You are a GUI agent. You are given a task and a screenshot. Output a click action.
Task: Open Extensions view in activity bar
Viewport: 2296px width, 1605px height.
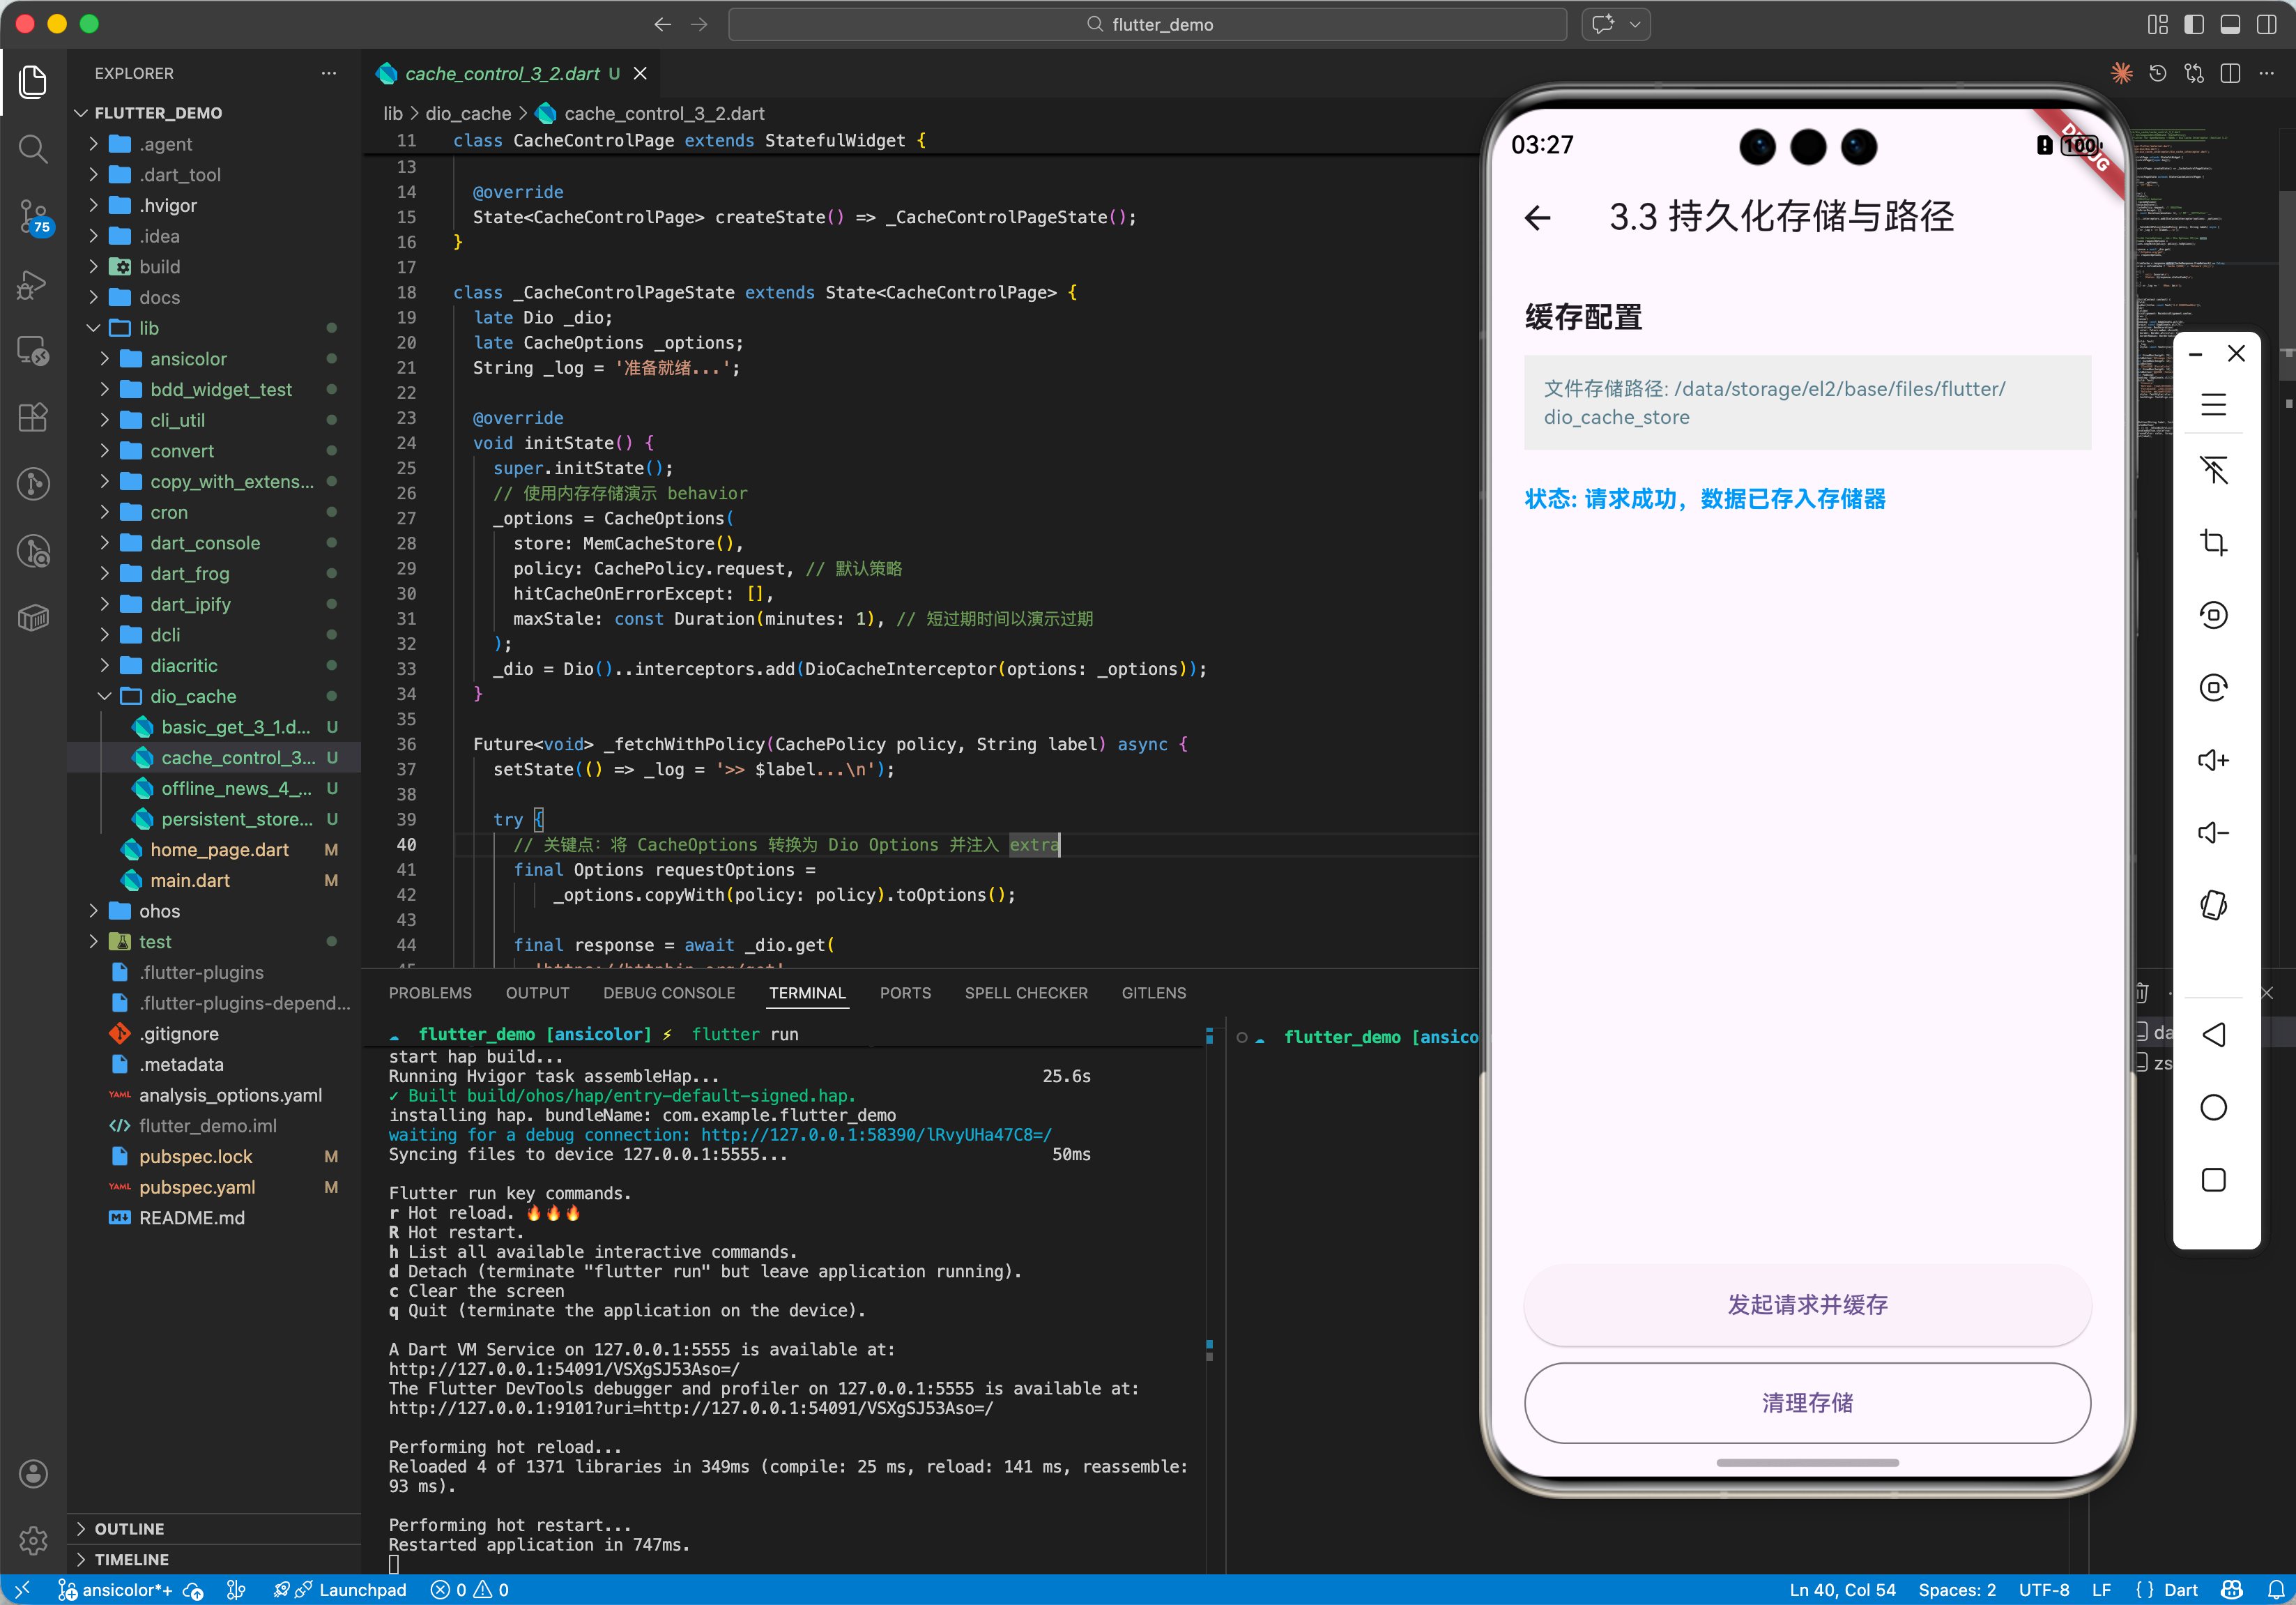pos(33,417)
